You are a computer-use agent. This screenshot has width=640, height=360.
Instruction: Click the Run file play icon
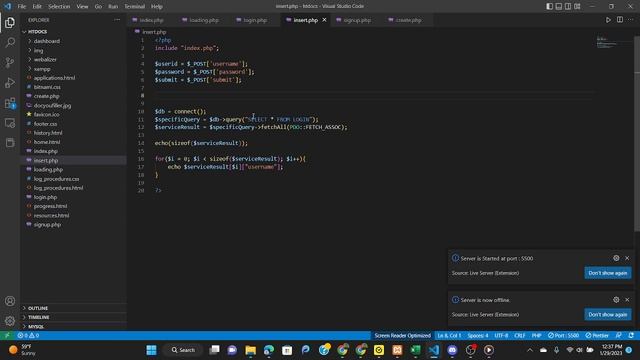pos(608,20)
